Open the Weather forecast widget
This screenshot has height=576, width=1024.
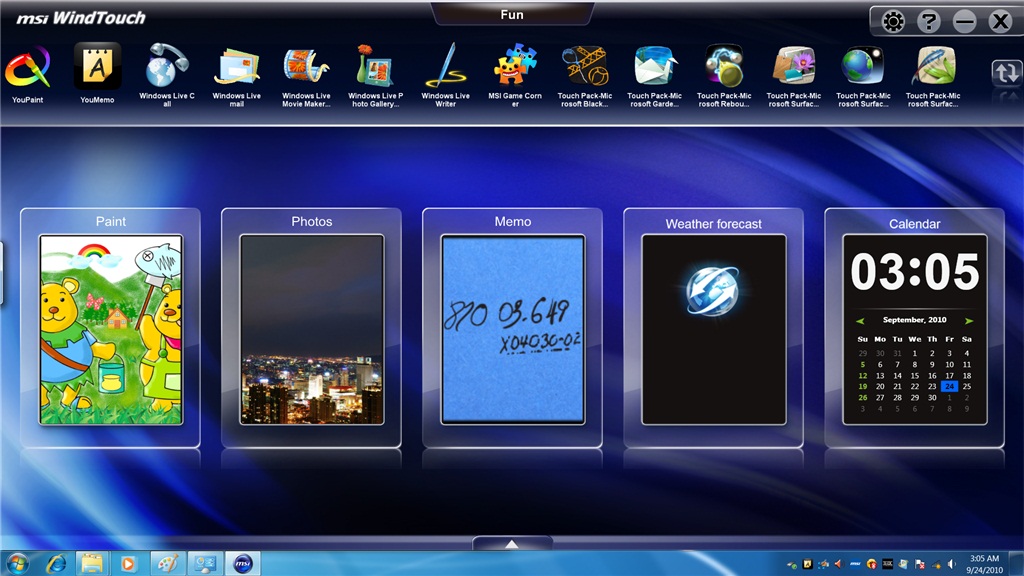713,329
